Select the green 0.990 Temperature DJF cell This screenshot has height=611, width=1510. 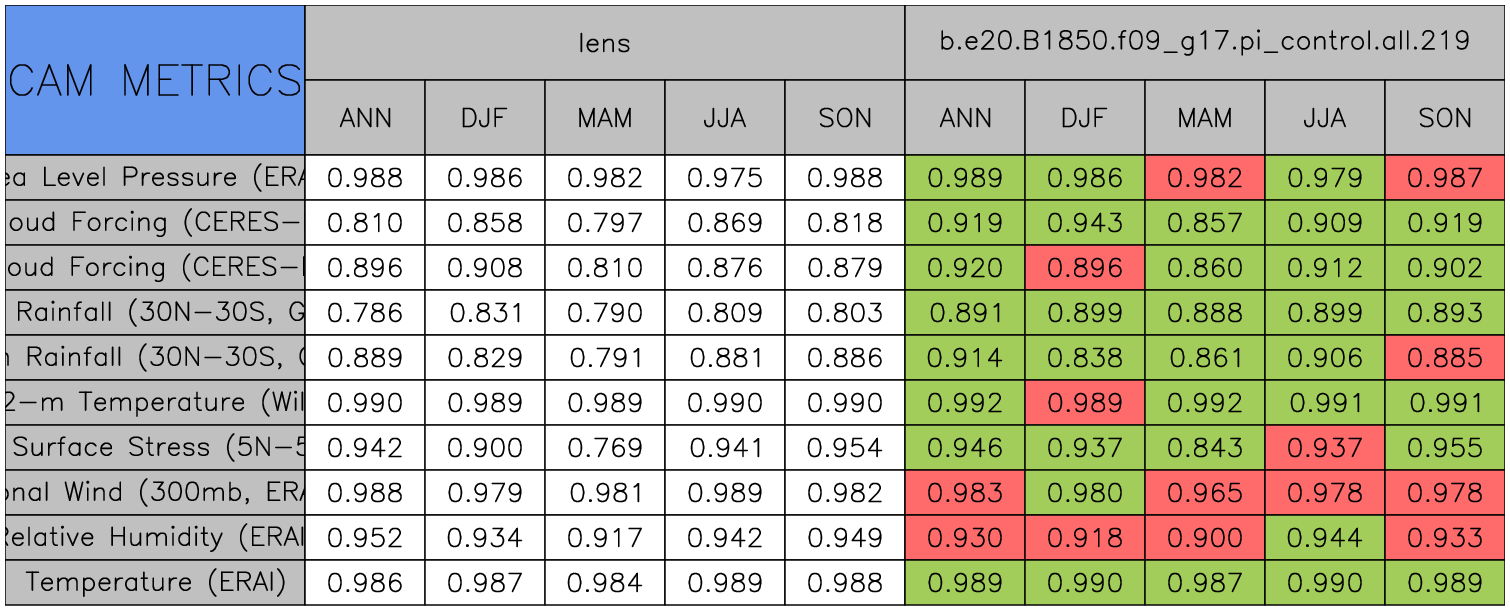1084,582
